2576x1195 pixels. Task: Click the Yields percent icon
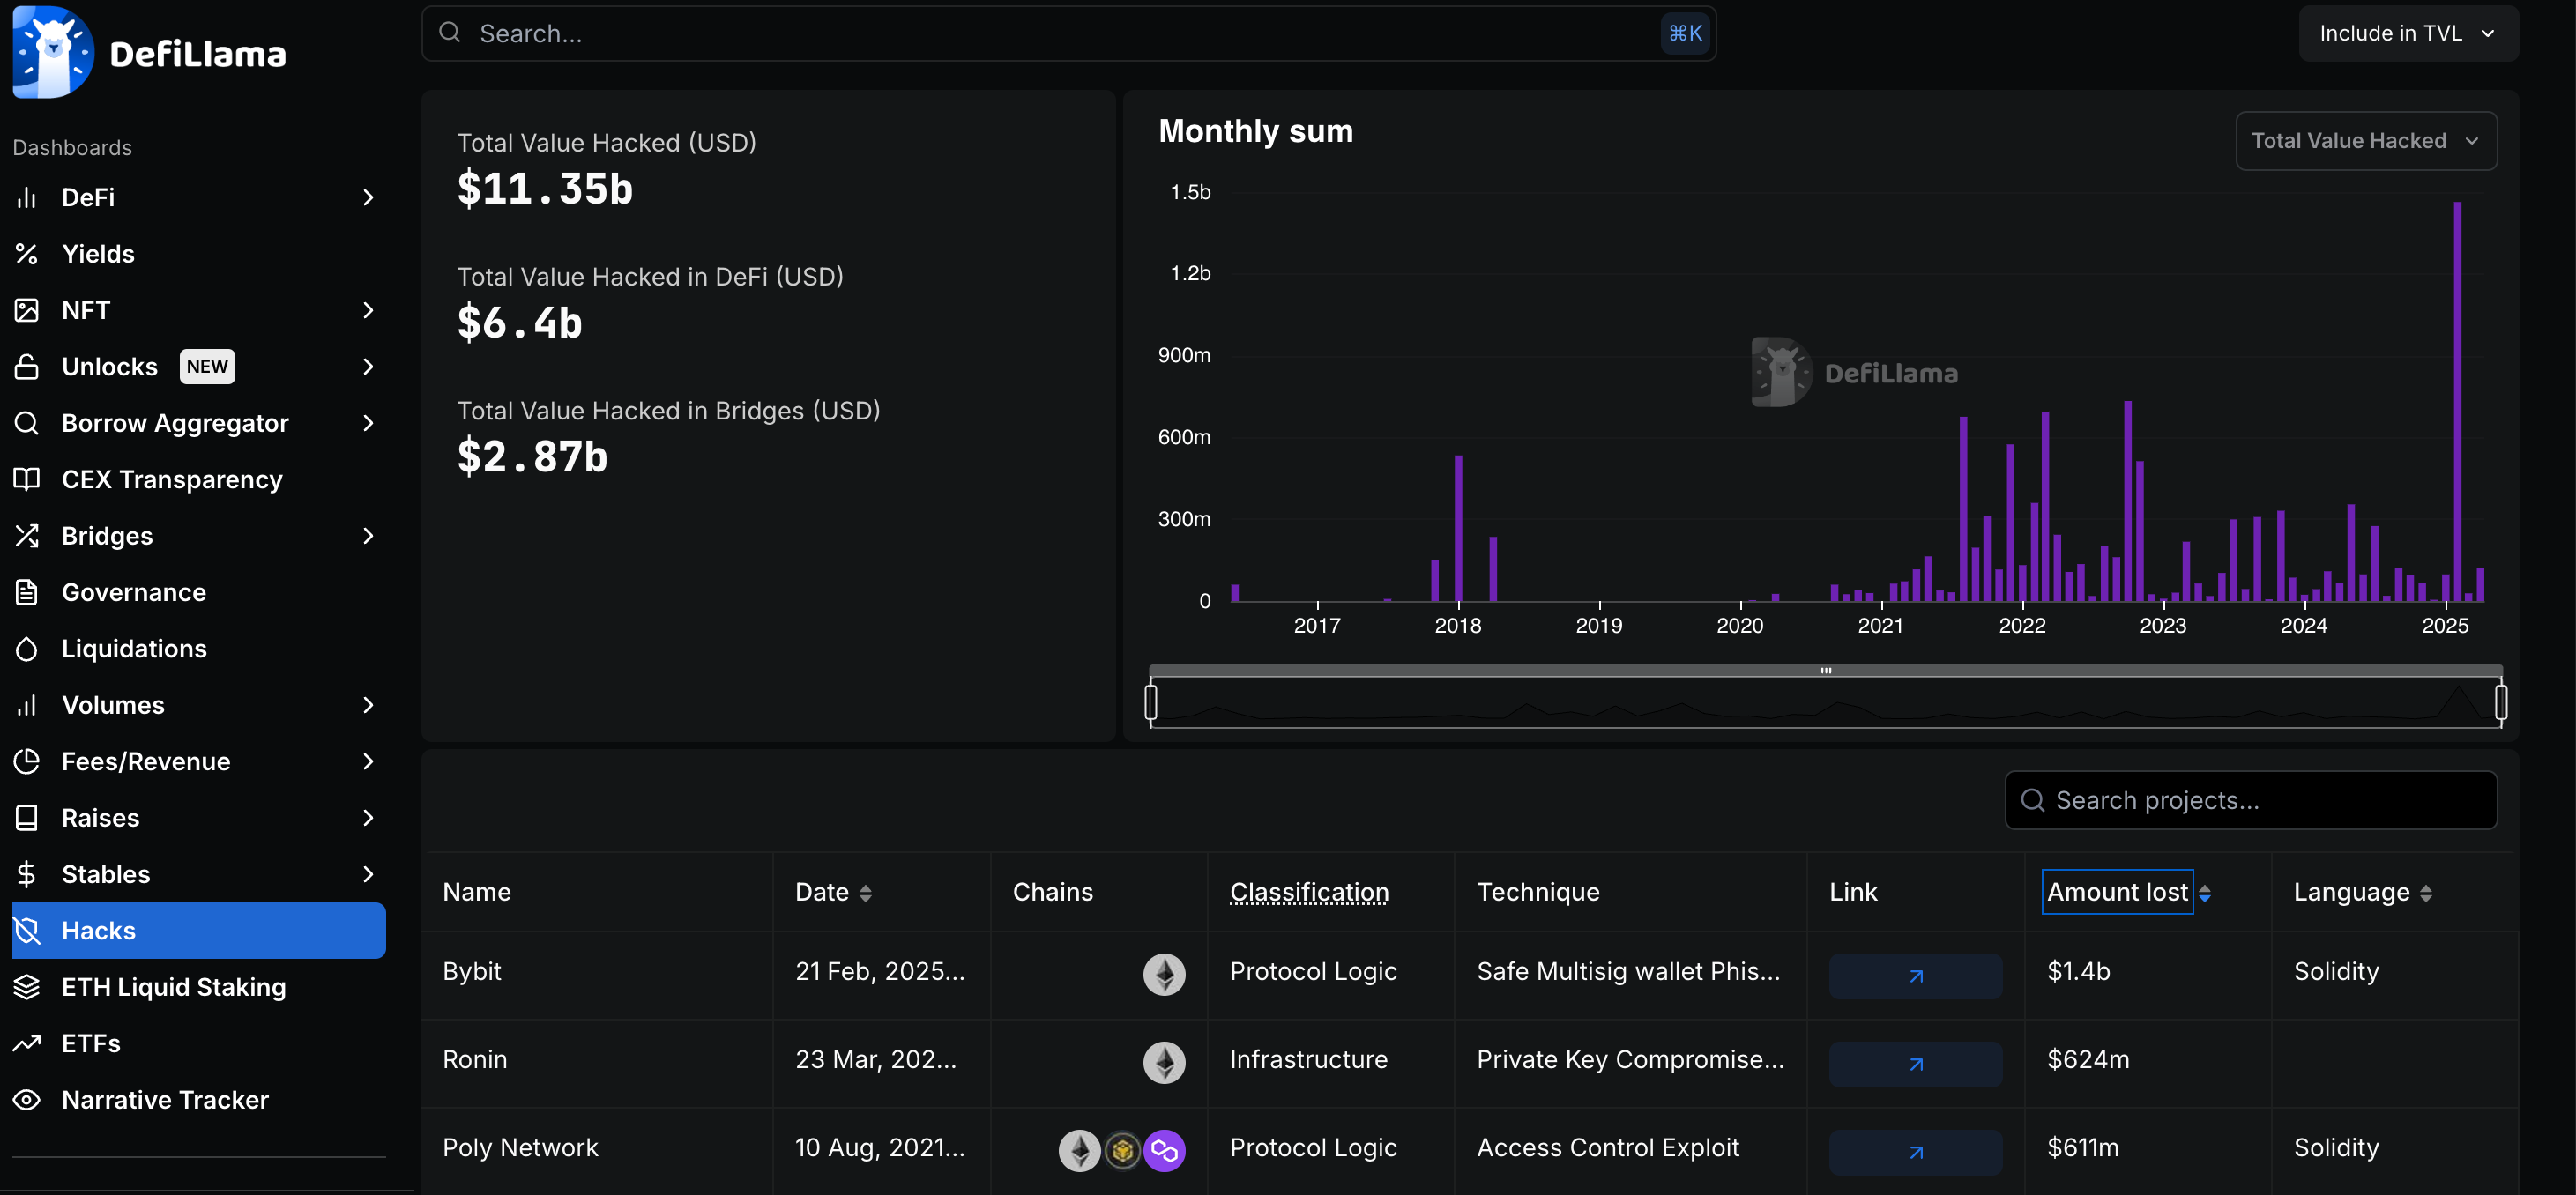pos(27,254)
